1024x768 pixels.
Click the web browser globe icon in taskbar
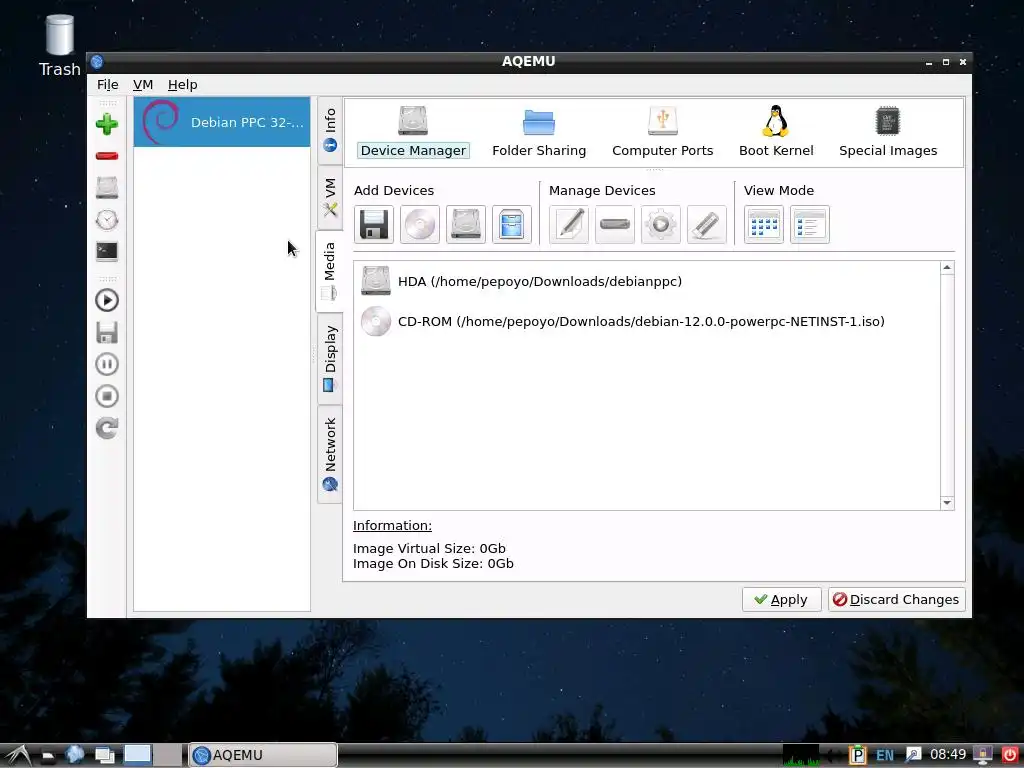75,754
